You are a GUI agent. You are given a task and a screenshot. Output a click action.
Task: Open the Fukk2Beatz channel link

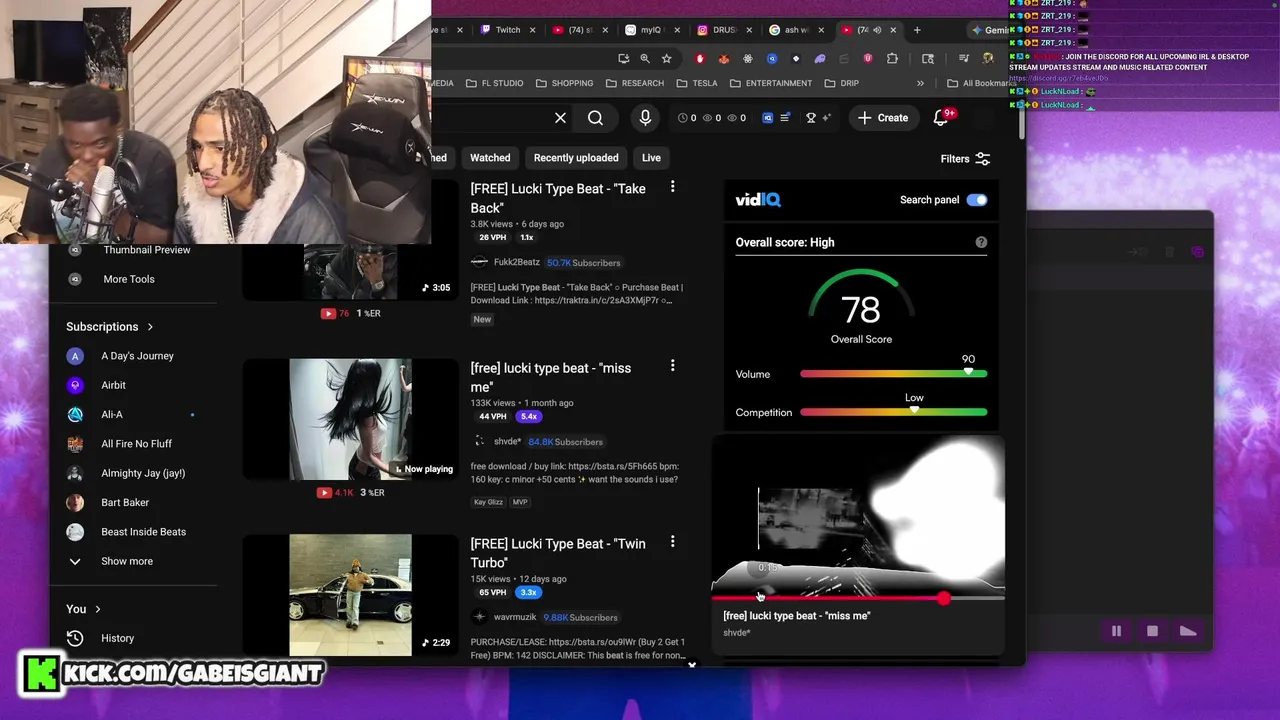coord(516,262)
